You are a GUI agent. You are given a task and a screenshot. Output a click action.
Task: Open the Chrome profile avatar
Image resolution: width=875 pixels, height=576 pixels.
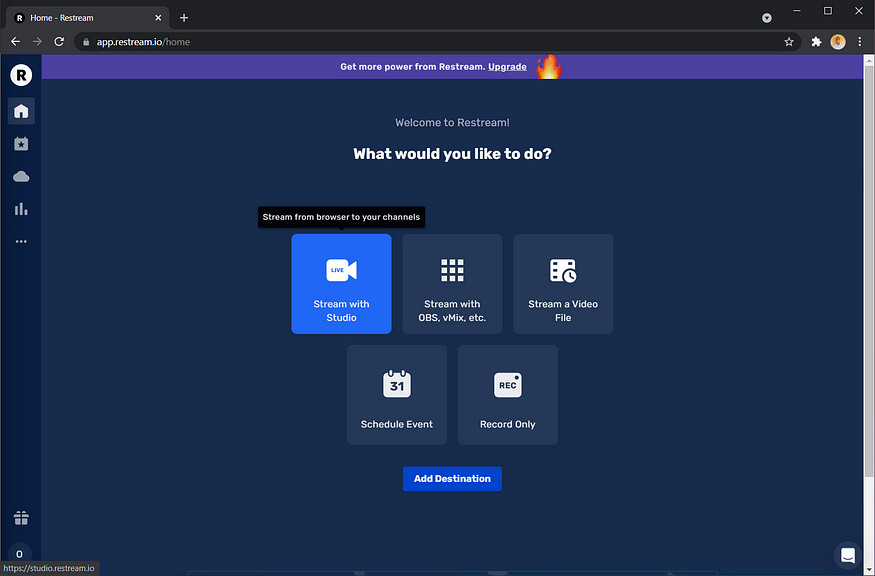(838, 42)
